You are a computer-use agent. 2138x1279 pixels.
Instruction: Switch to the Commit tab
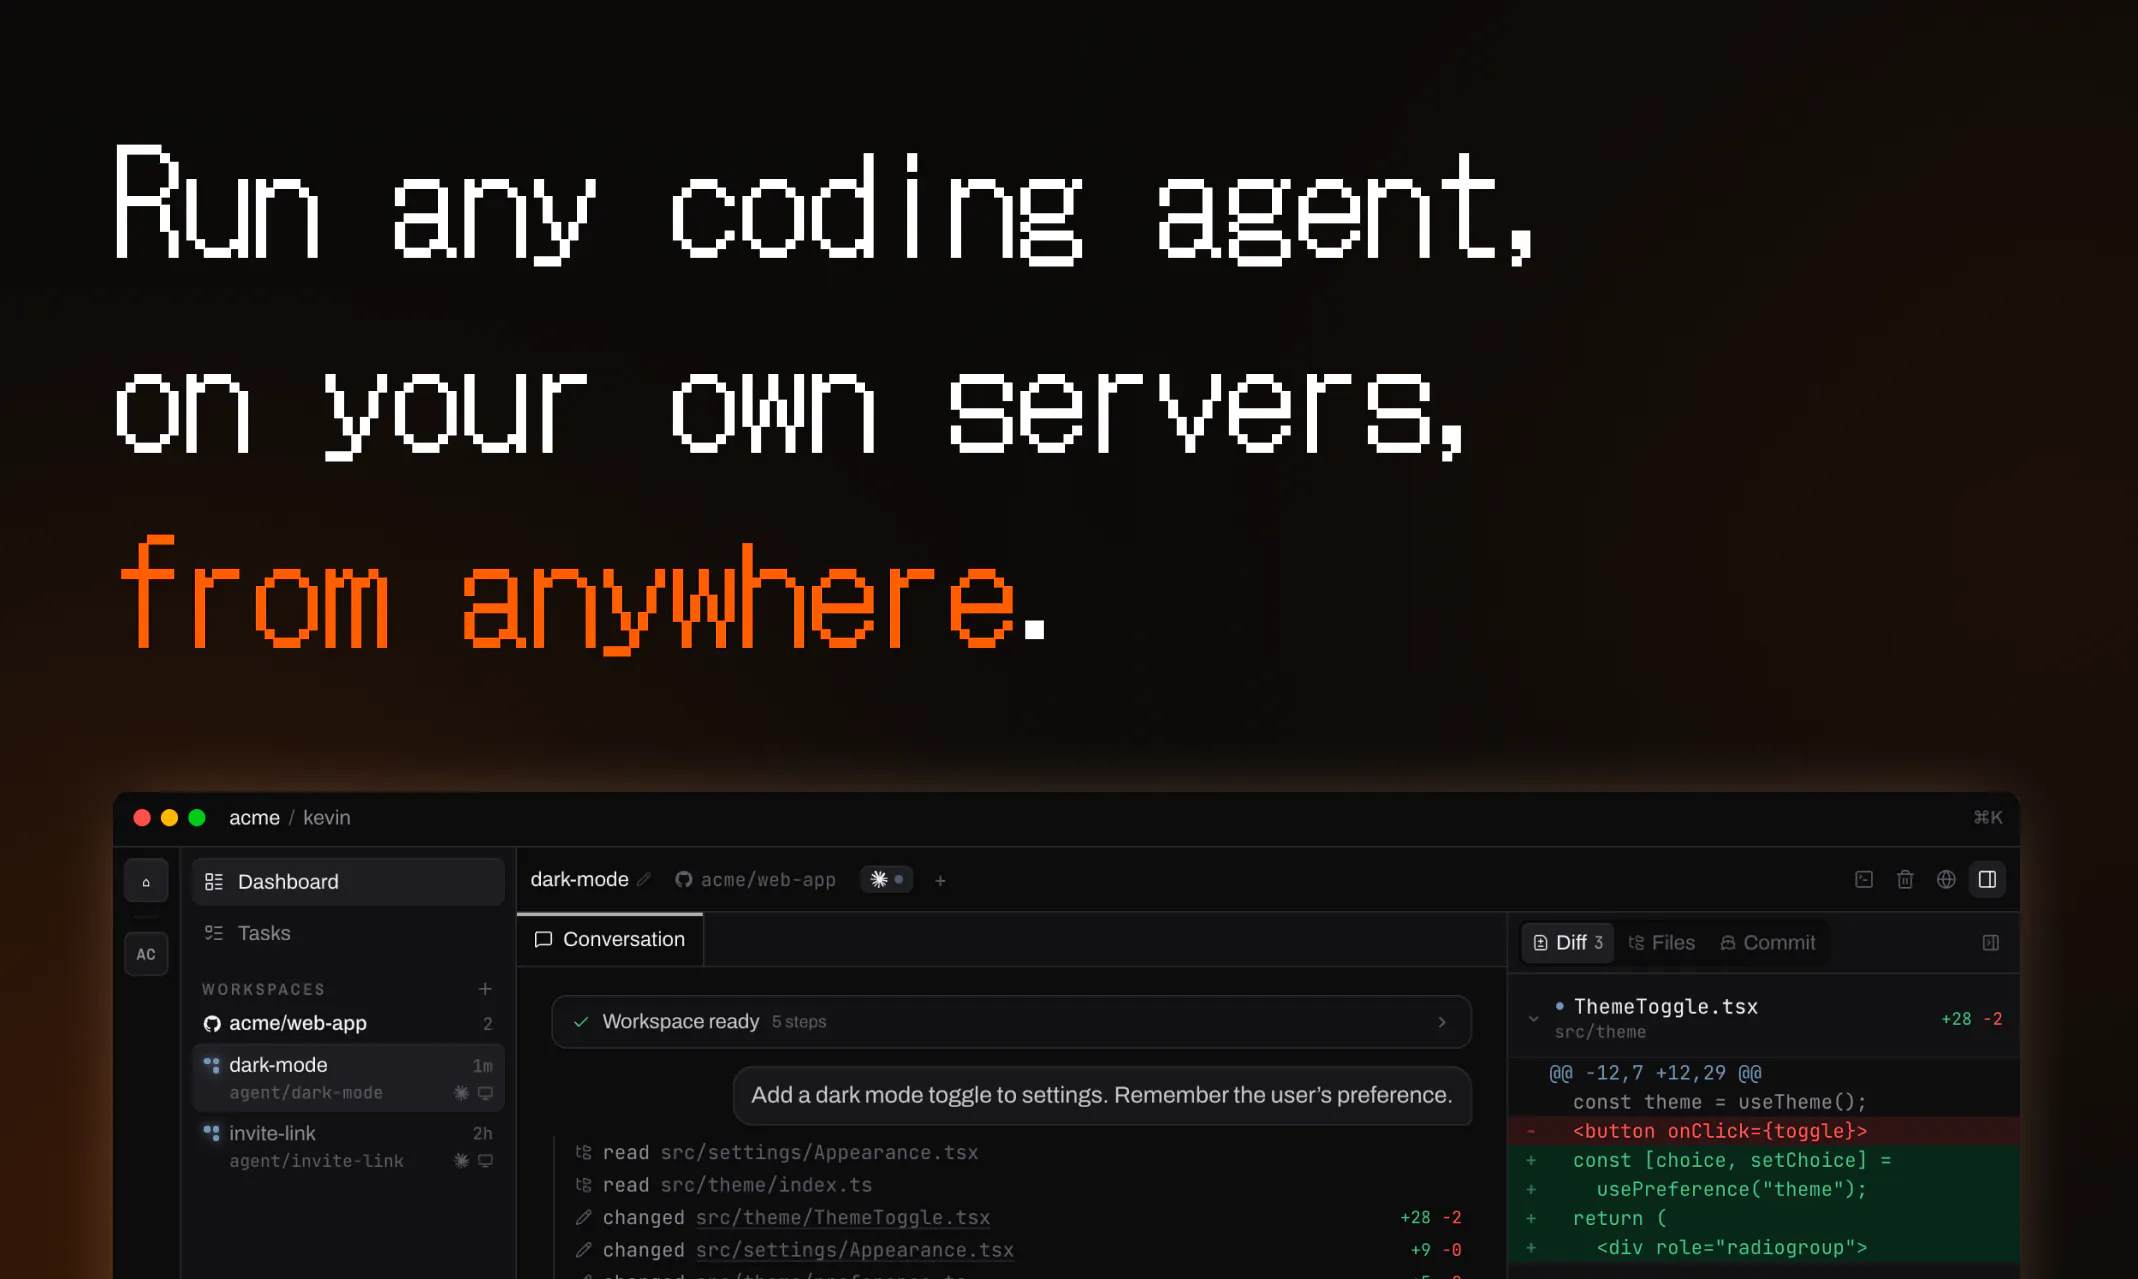(x=1767, y=943)
